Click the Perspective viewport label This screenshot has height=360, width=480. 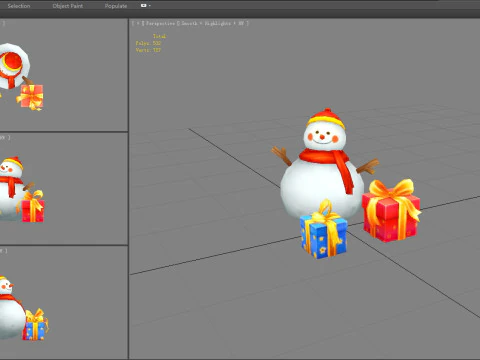point(160,23)
